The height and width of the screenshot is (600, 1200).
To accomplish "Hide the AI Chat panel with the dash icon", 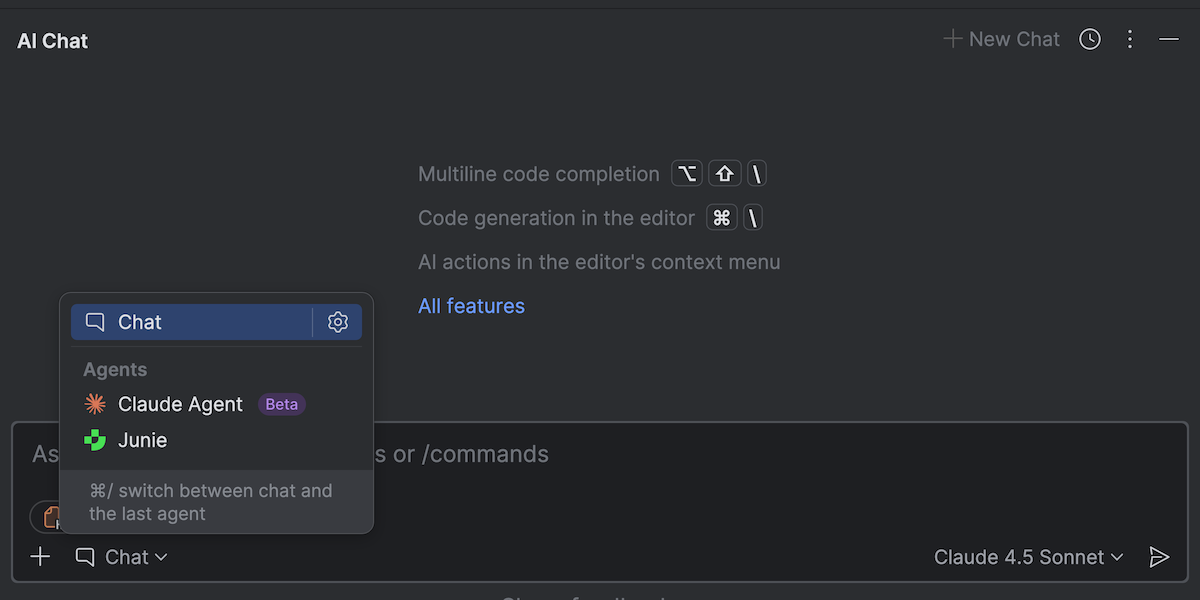I will tap(1169, 39).
